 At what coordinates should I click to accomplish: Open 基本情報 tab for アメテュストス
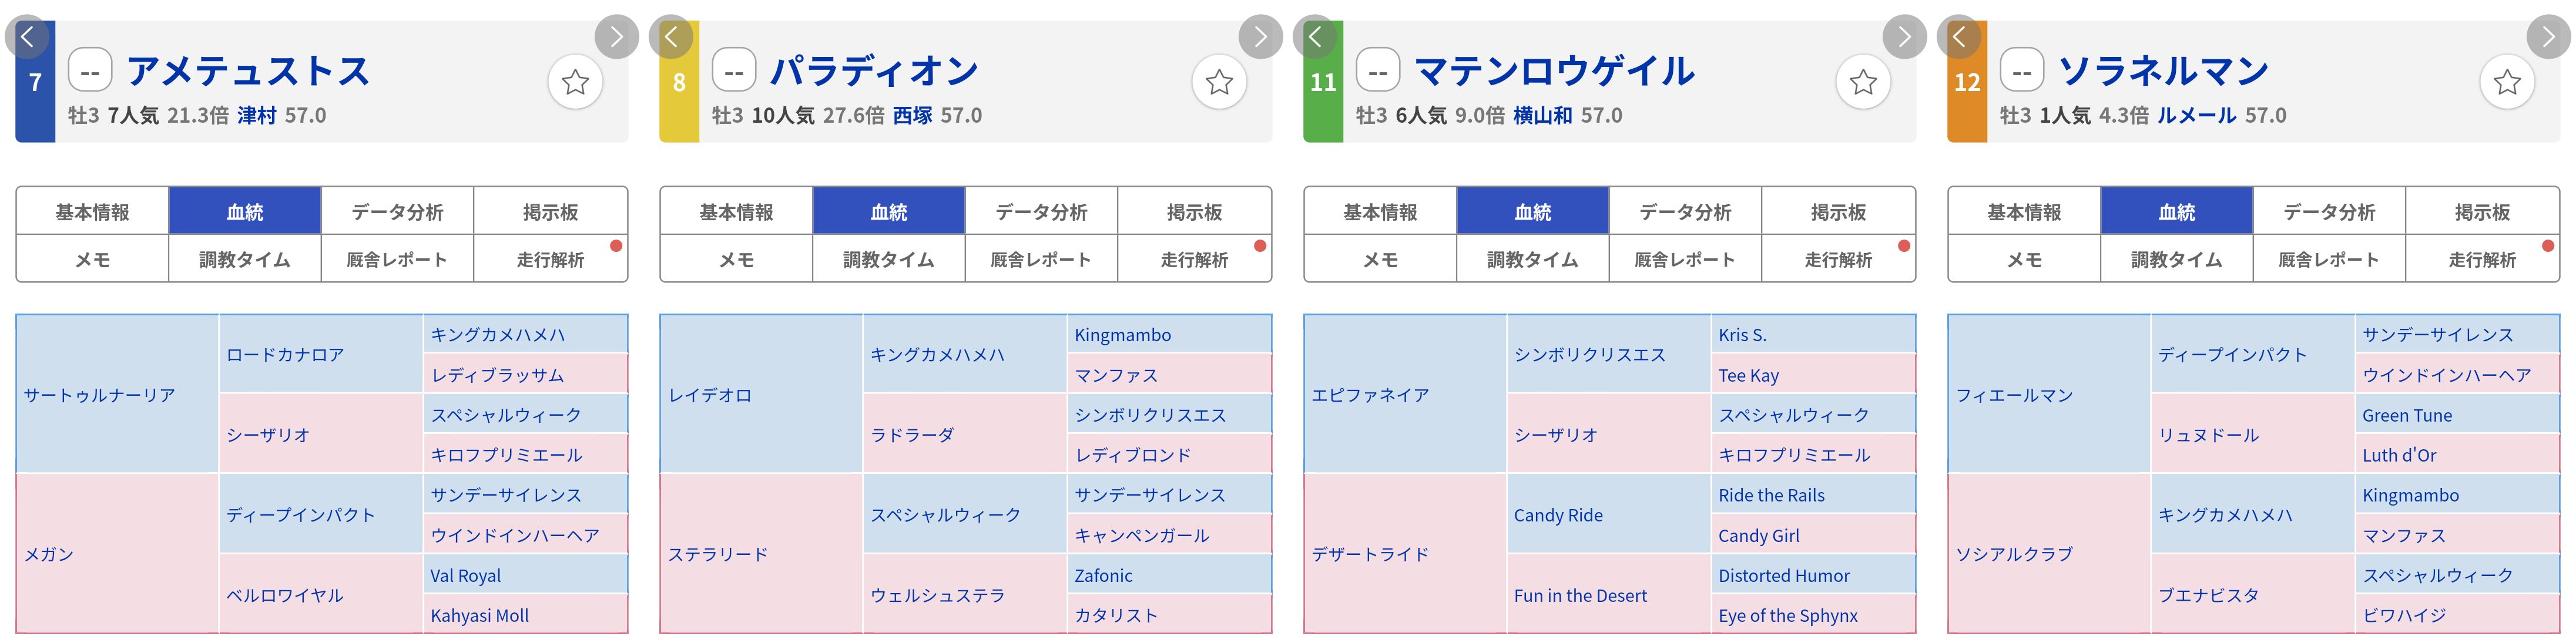pyautogui.click(x=92, y=212)
